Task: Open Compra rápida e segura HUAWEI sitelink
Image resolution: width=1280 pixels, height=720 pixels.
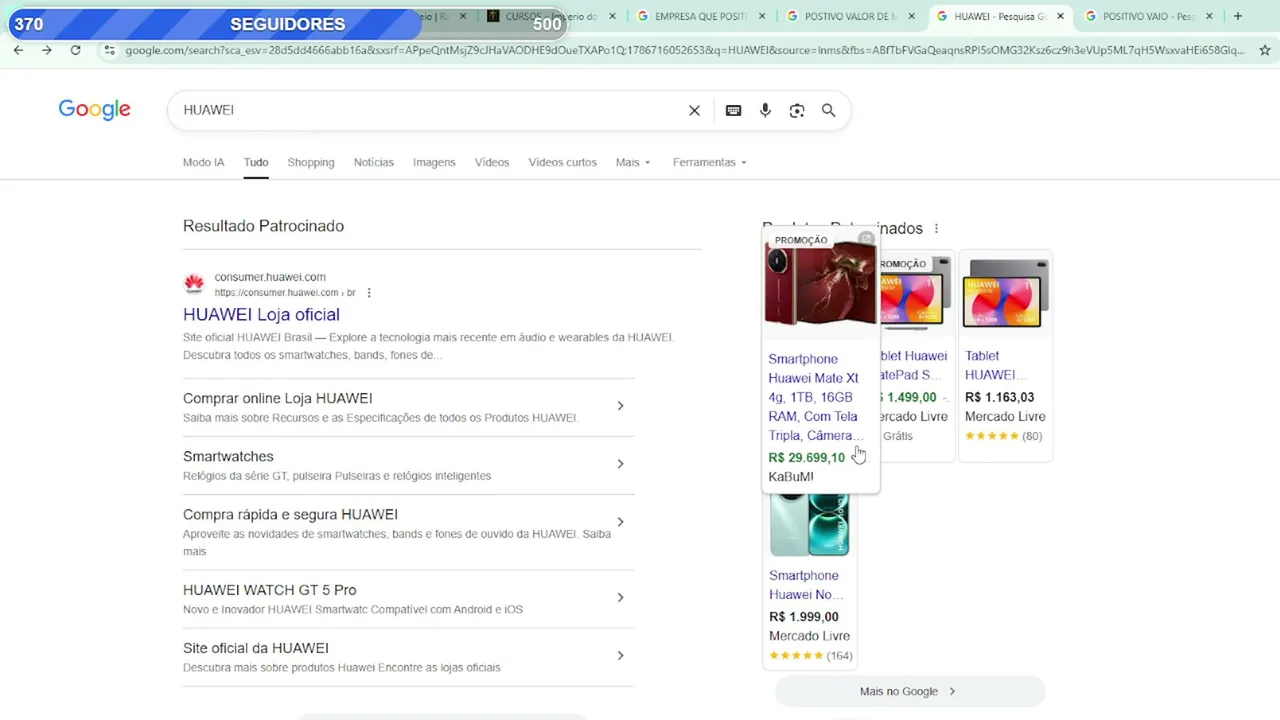Action: click(290, 514)
